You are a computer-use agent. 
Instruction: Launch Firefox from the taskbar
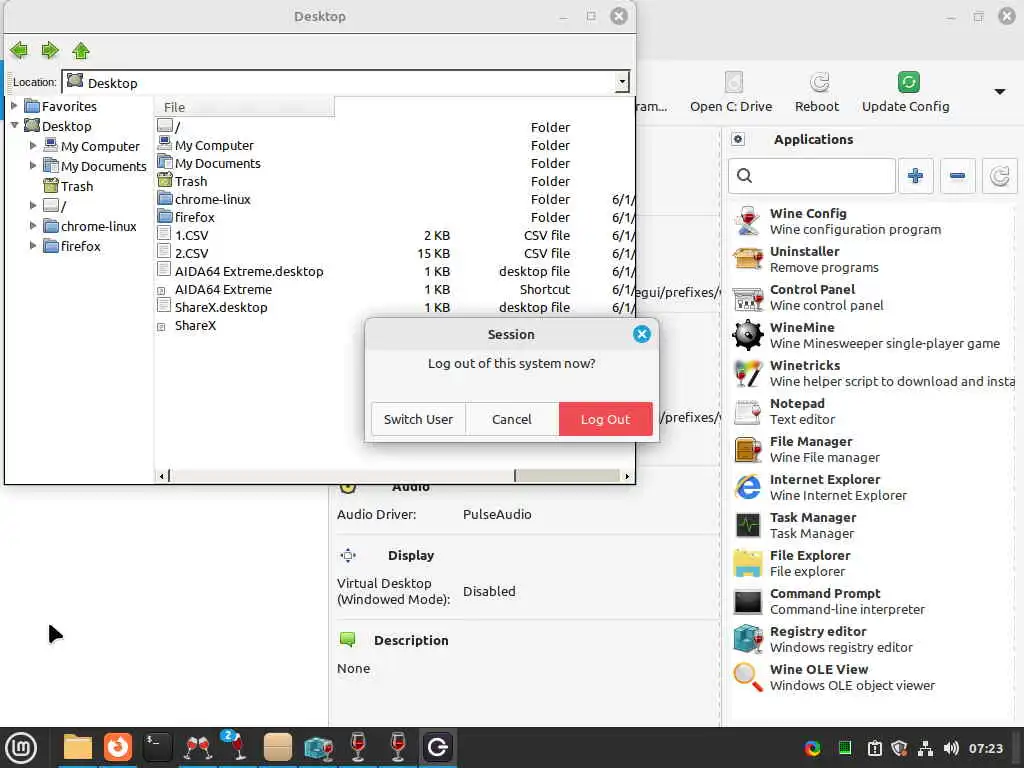[118, 747]
